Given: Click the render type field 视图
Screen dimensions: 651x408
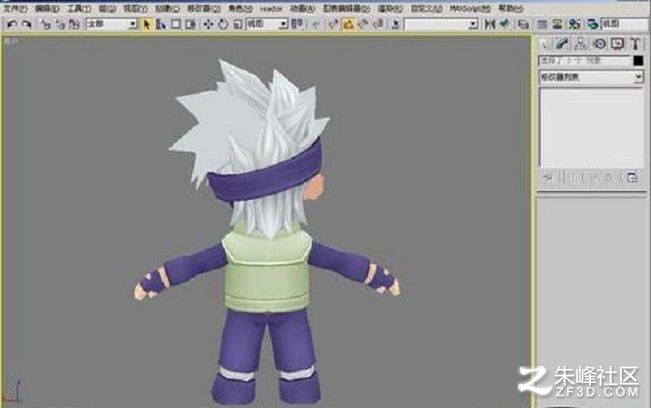Looking at the screenshot, I should pyautogui.click(x=625, y=24).
